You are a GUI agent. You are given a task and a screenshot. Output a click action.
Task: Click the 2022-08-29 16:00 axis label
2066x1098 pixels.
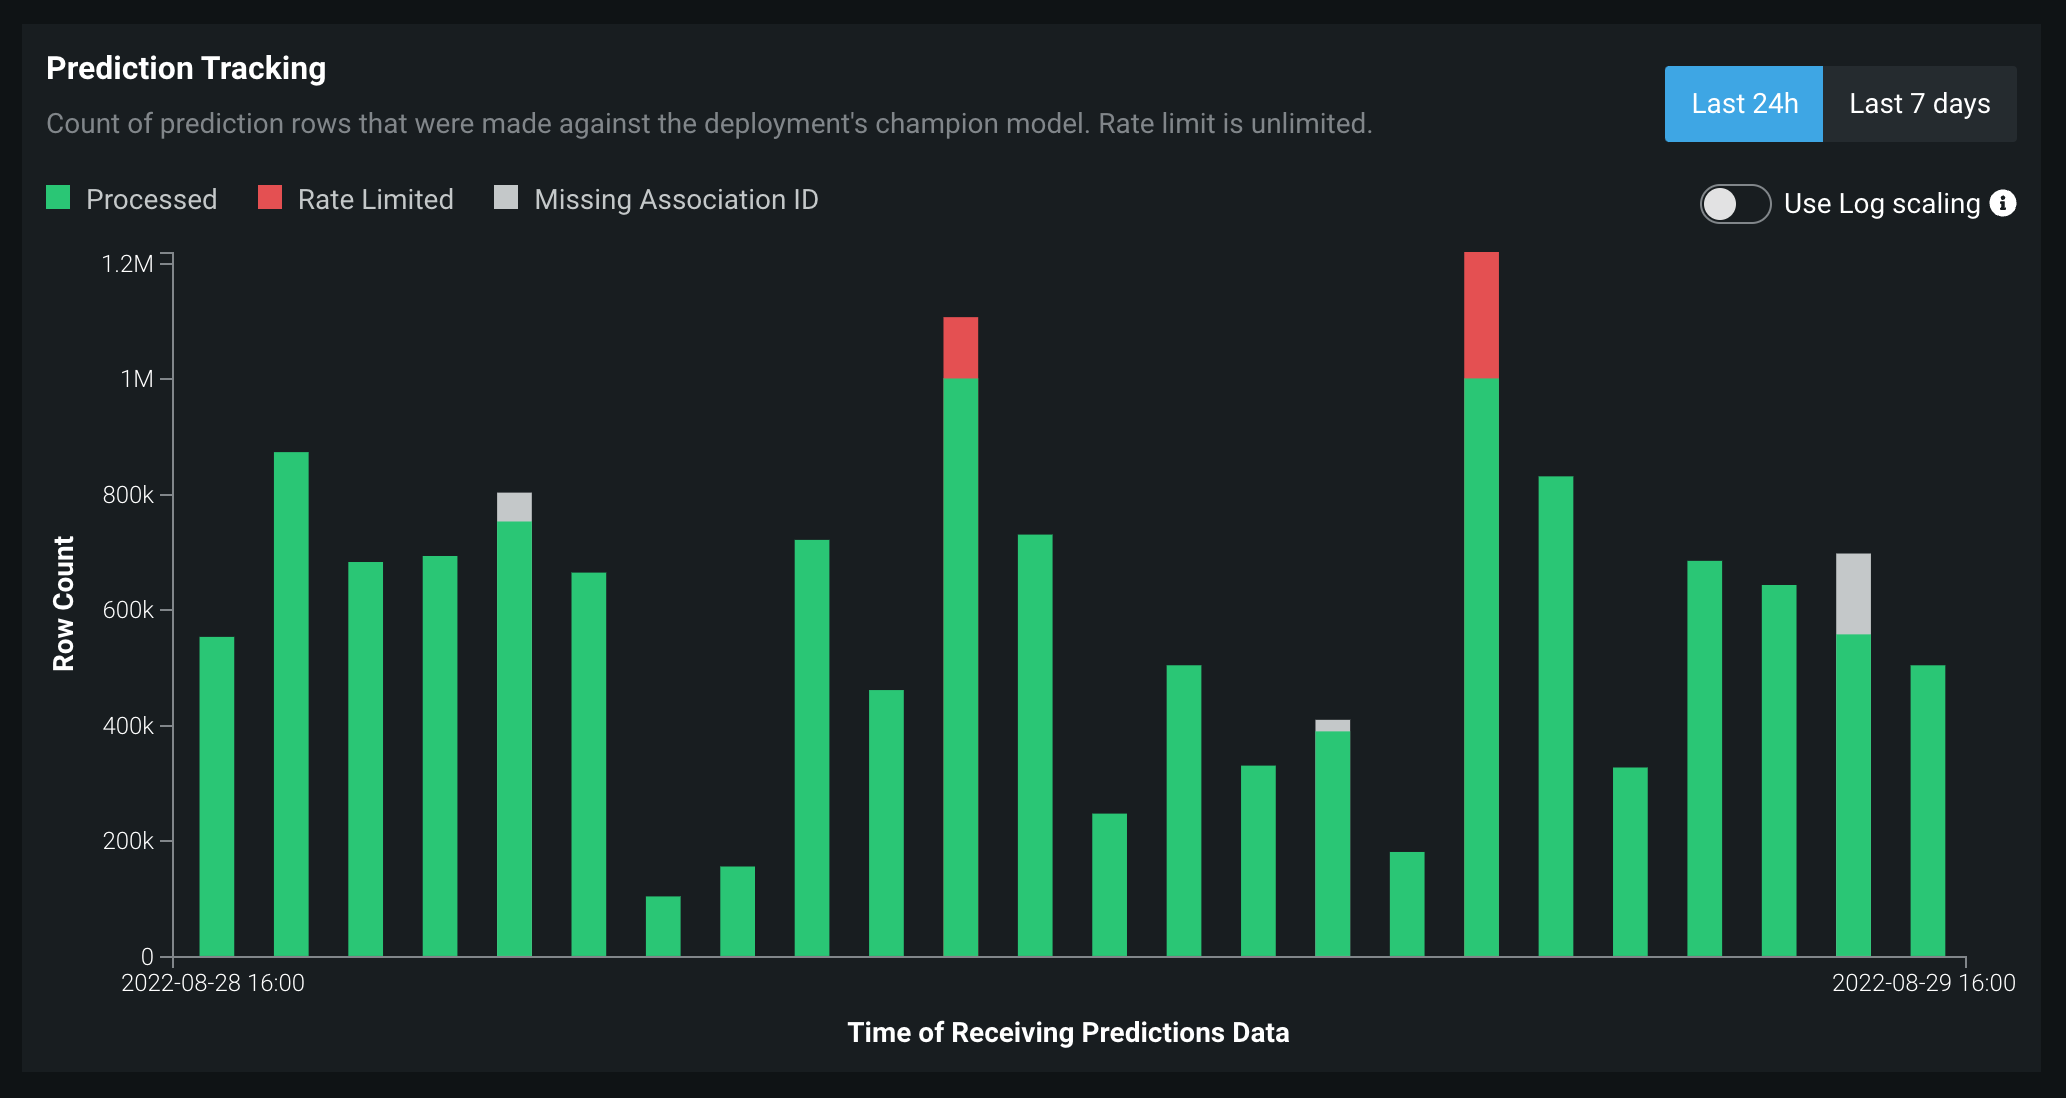click(1923, 983)
